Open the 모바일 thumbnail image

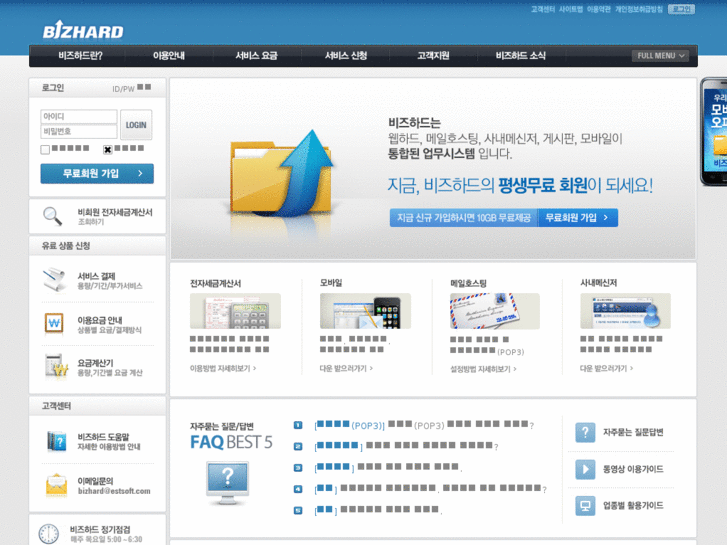[365, 311]
